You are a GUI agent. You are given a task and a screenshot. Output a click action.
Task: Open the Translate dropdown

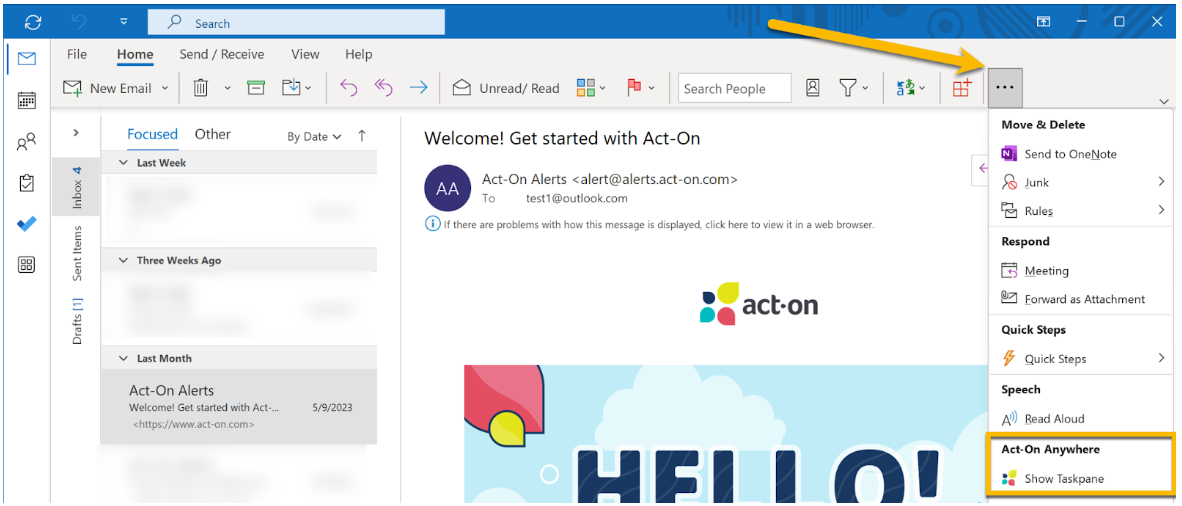[x=911, y=88]
